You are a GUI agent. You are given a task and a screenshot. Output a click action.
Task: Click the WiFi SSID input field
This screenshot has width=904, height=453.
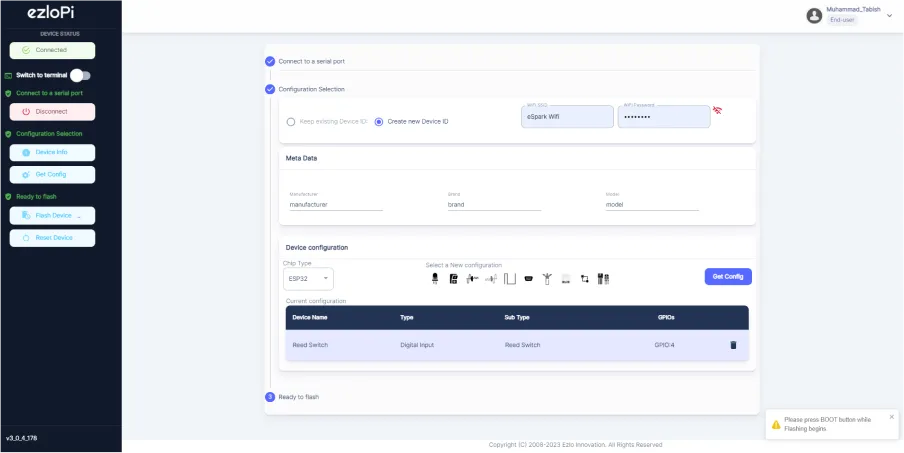tap(568, 117)
